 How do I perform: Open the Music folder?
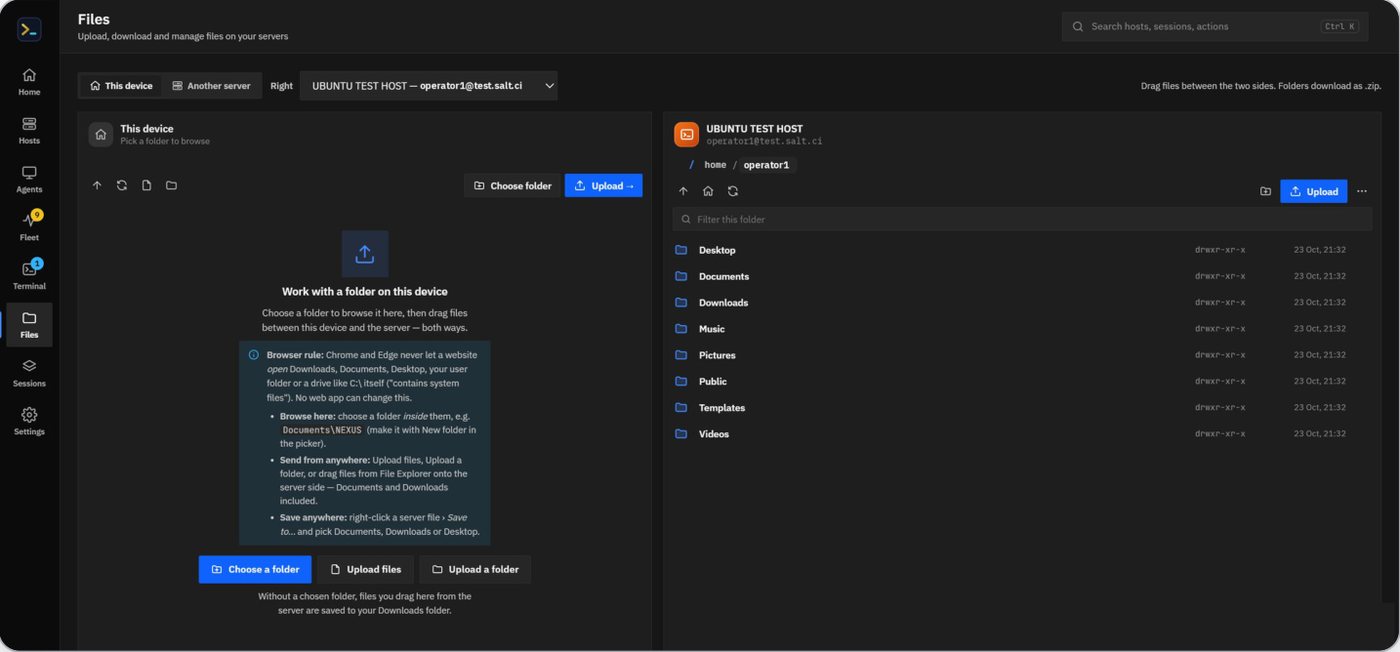1022,329
